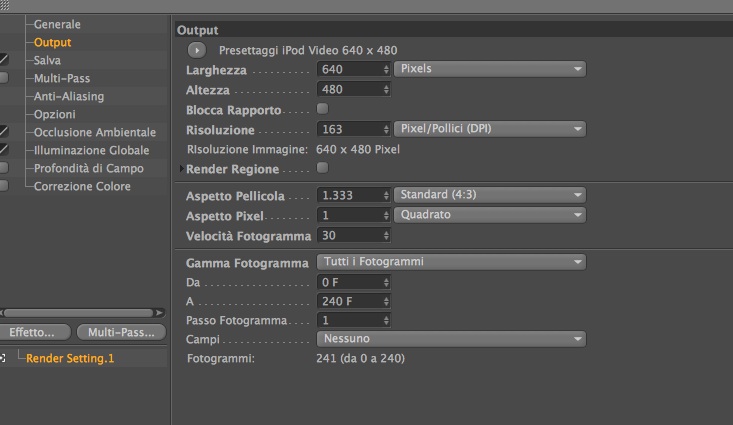This screenshot has width=733, height=425.
Task: Click the Velocità Fotogramma stepper arrows
Action: (x=386, y=235)
